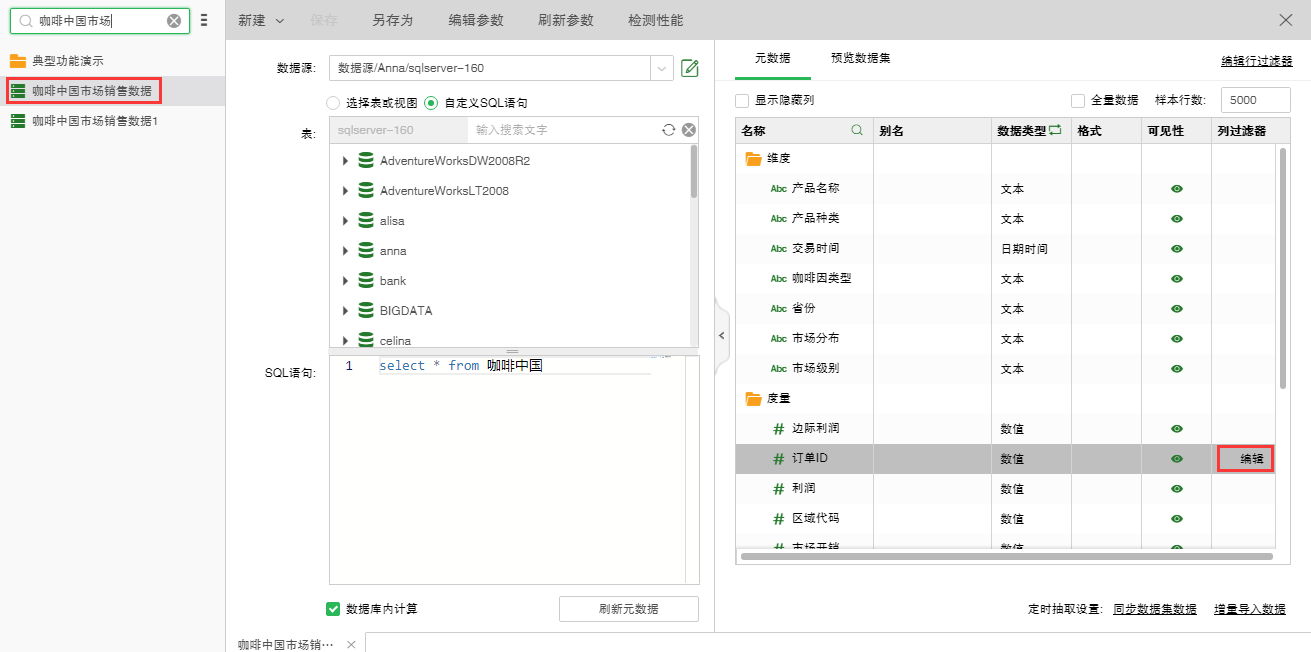Select the 选择表或视图 radio option
1311x652 pixels.
pos(333,102)
